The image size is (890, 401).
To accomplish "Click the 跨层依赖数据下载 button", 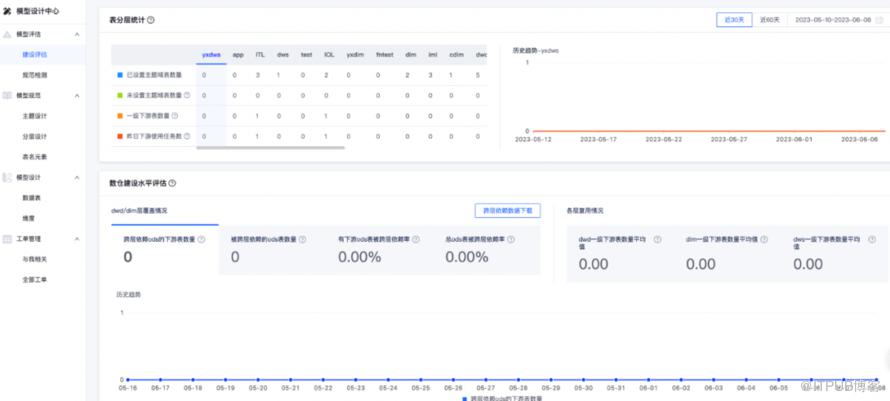I will 507,211.
